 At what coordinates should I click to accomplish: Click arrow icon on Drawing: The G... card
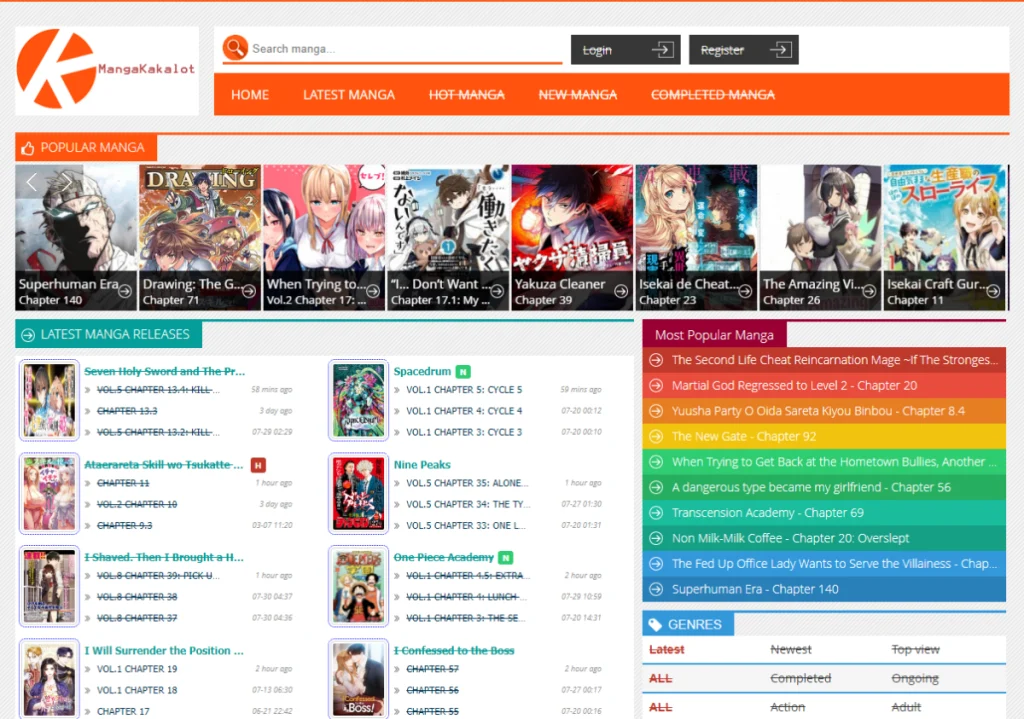point(249,291)
